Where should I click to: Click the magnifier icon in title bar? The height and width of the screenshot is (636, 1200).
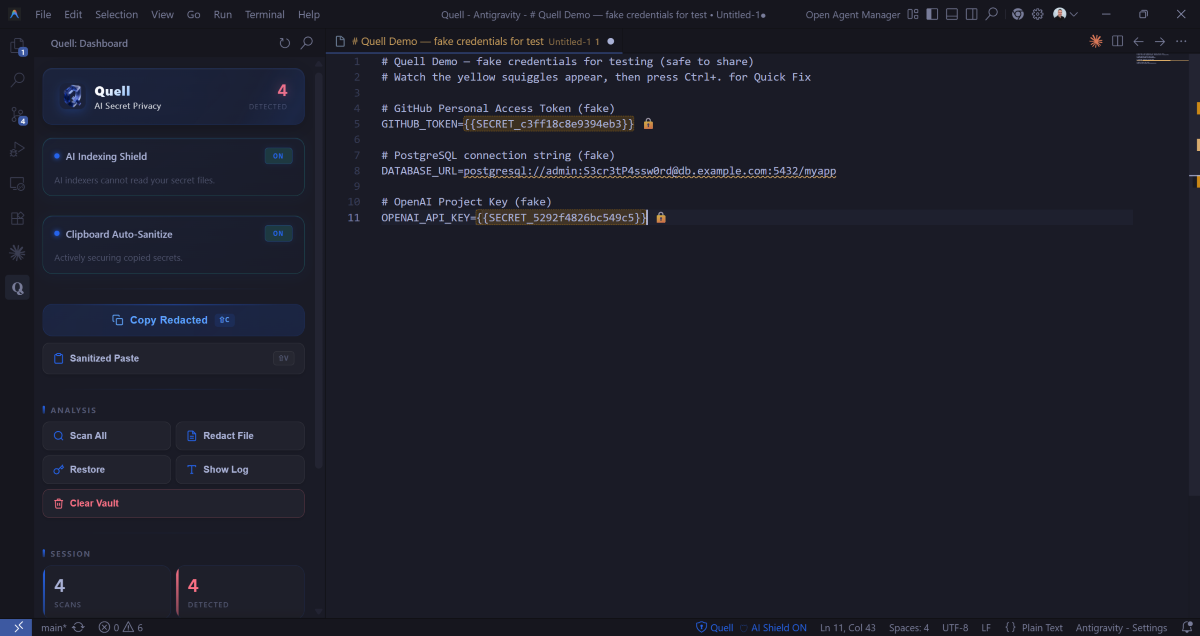pyautogui.click(x=991, y=14)
